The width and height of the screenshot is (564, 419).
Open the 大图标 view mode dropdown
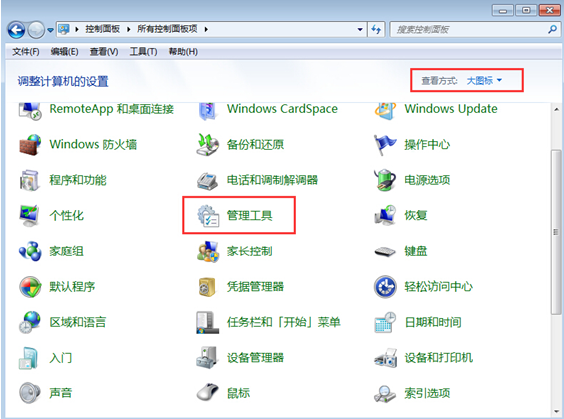coord(483,81)
